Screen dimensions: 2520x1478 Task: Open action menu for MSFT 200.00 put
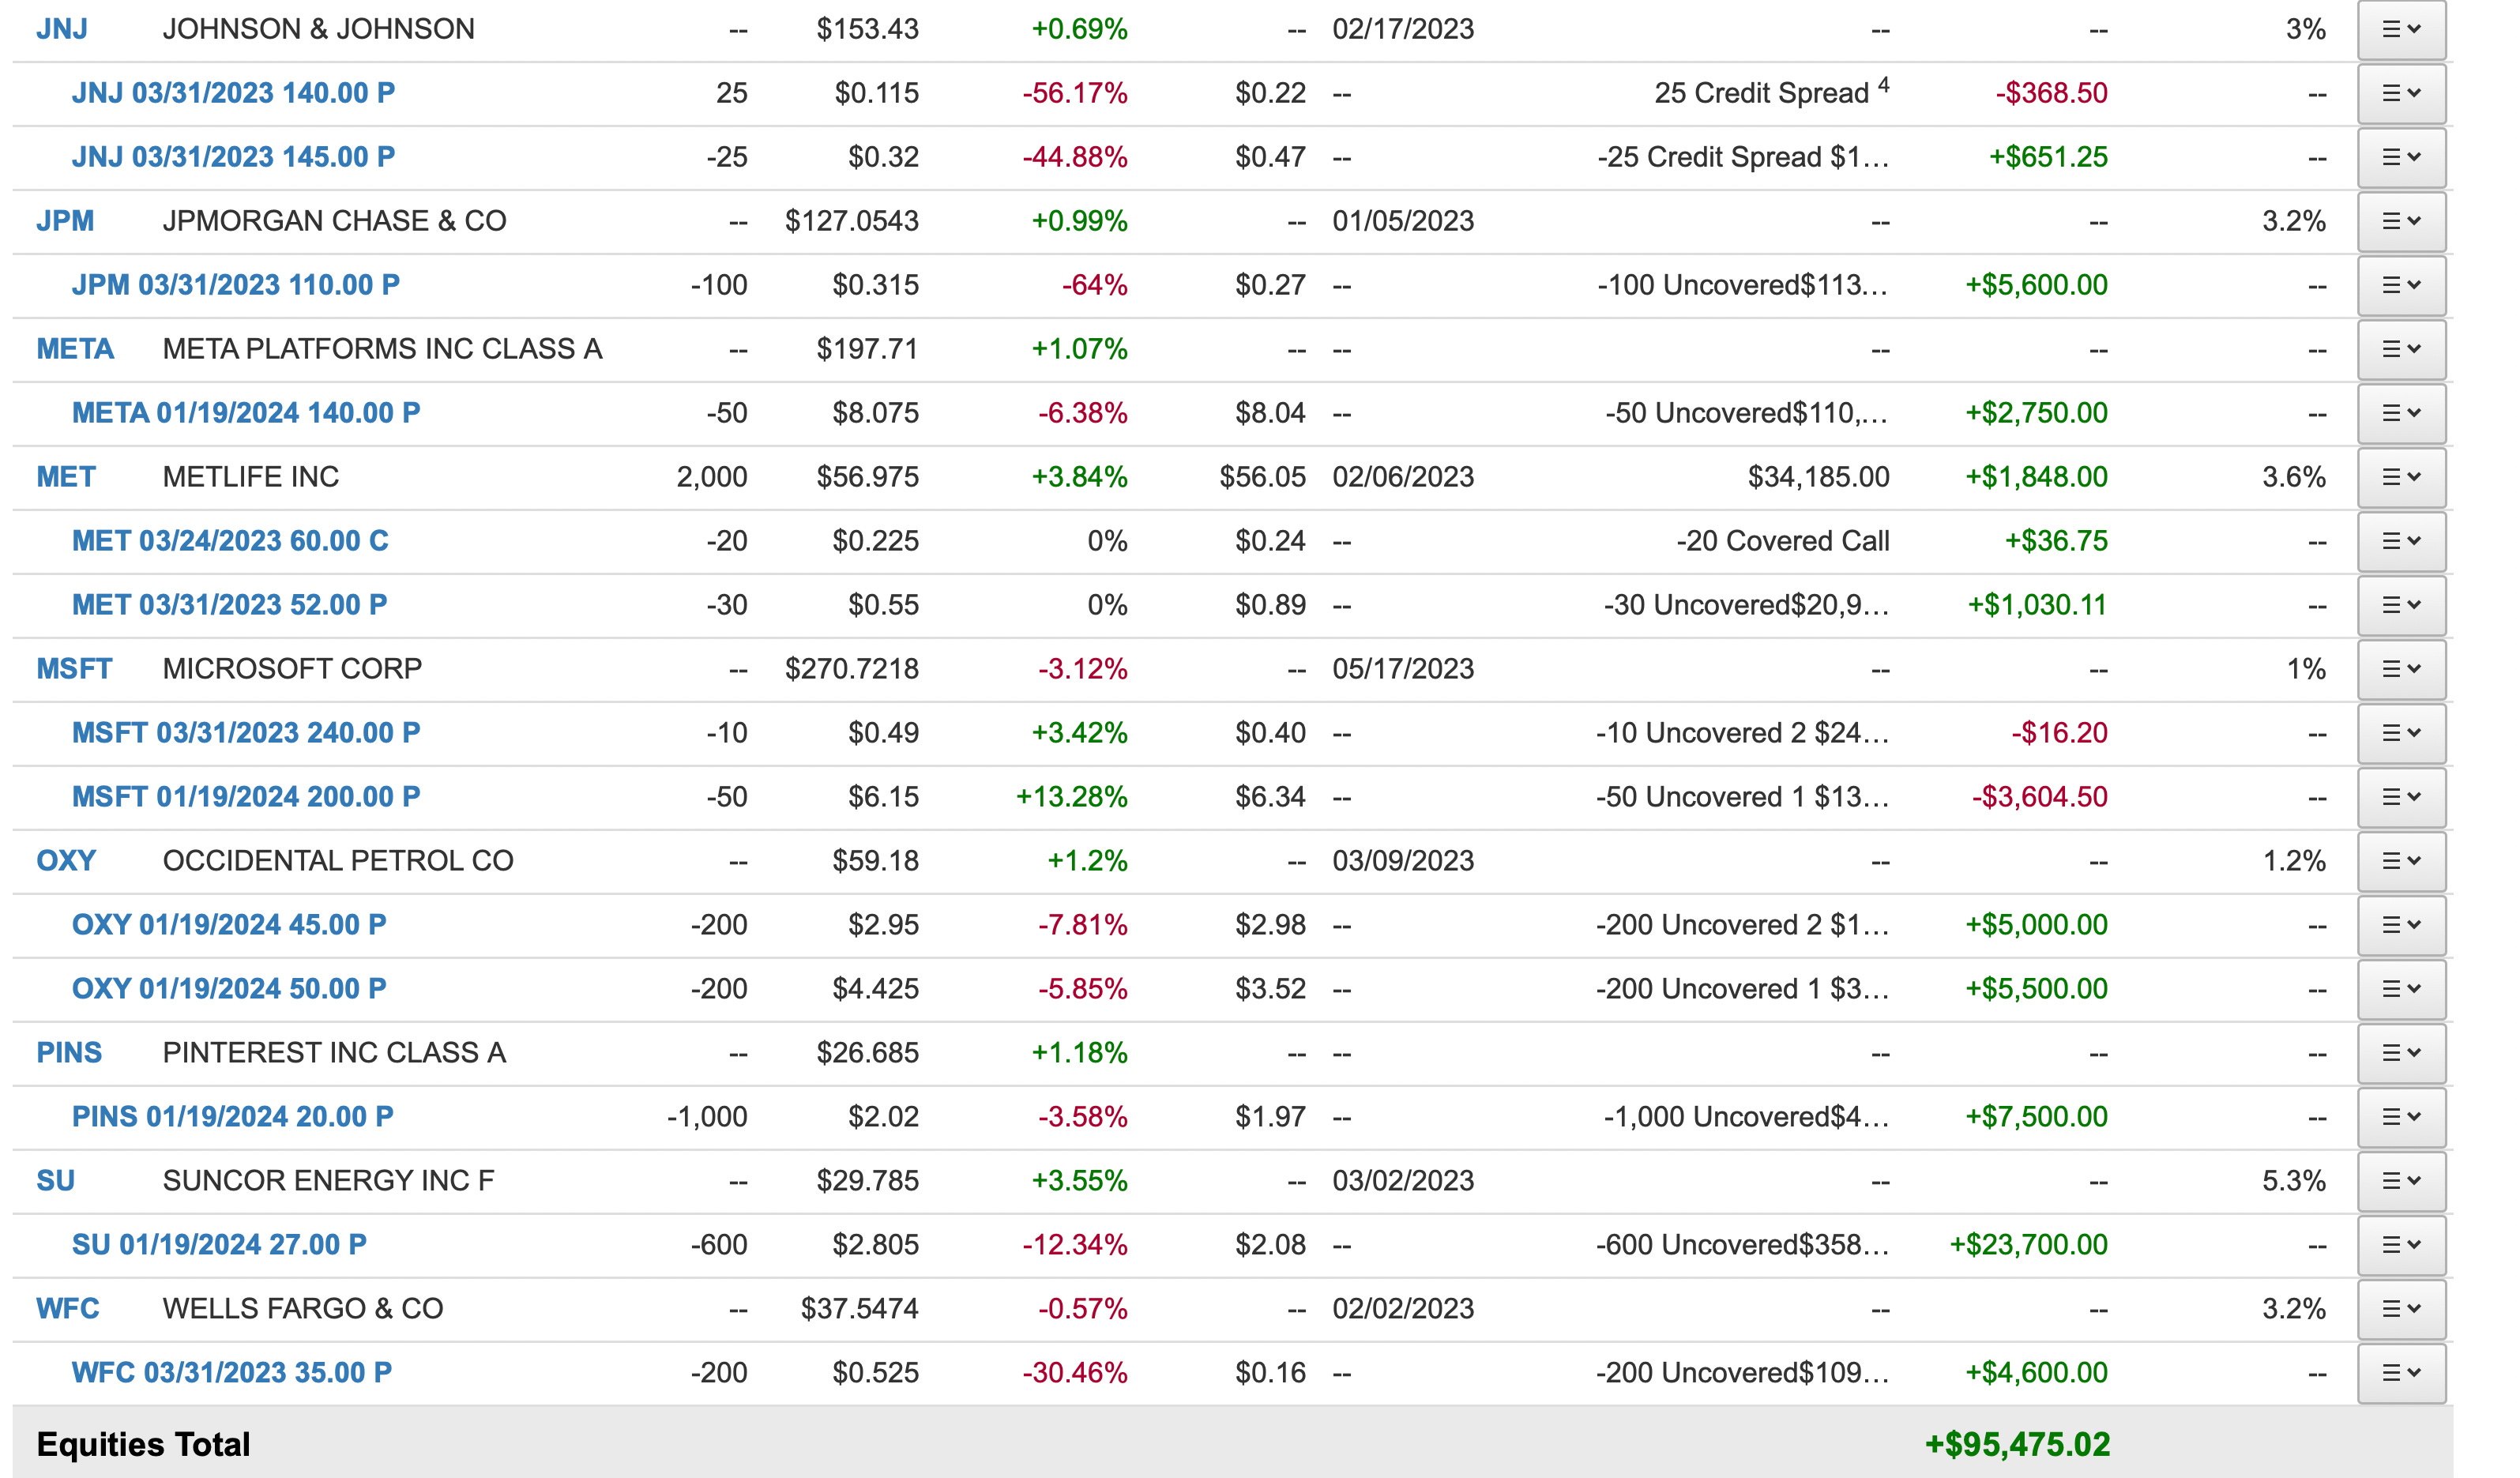[x=2401, y=798]
